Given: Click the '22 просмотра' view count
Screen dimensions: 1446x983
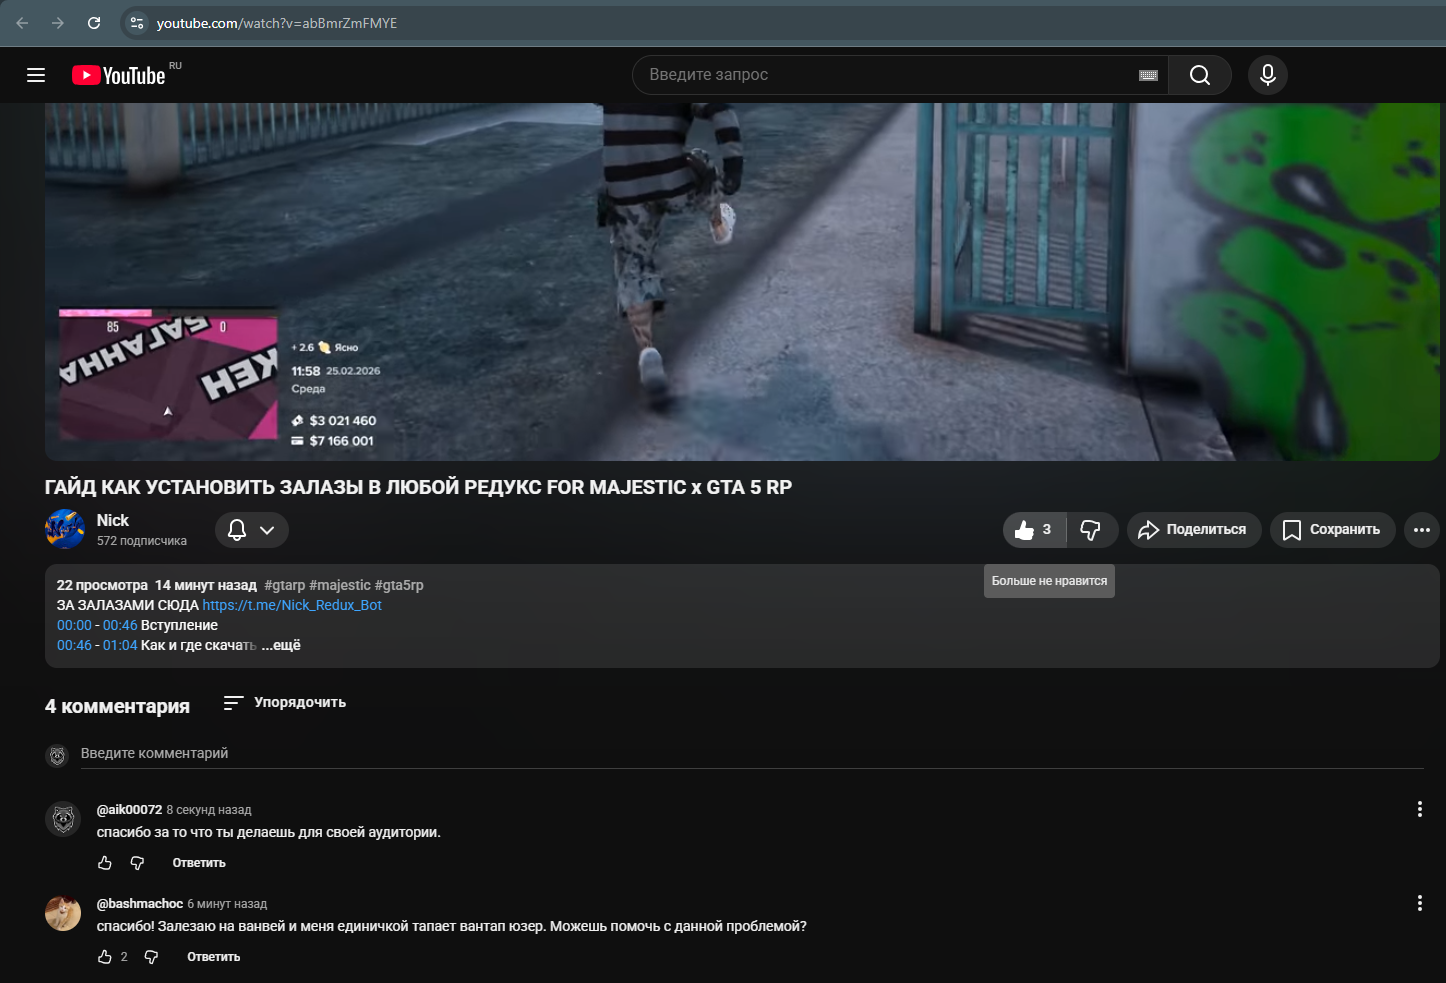Looking at the screenshot, I should (x=102, y=586).
